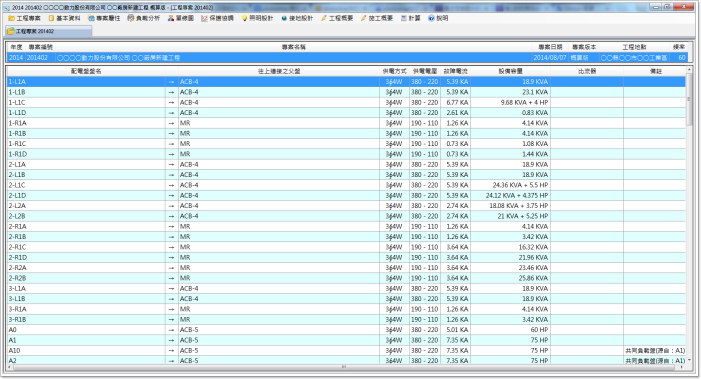Click the 18.08 KVA + 3.75 HP cell
This screenshot has width=701, height=379.
pos(510,206)
